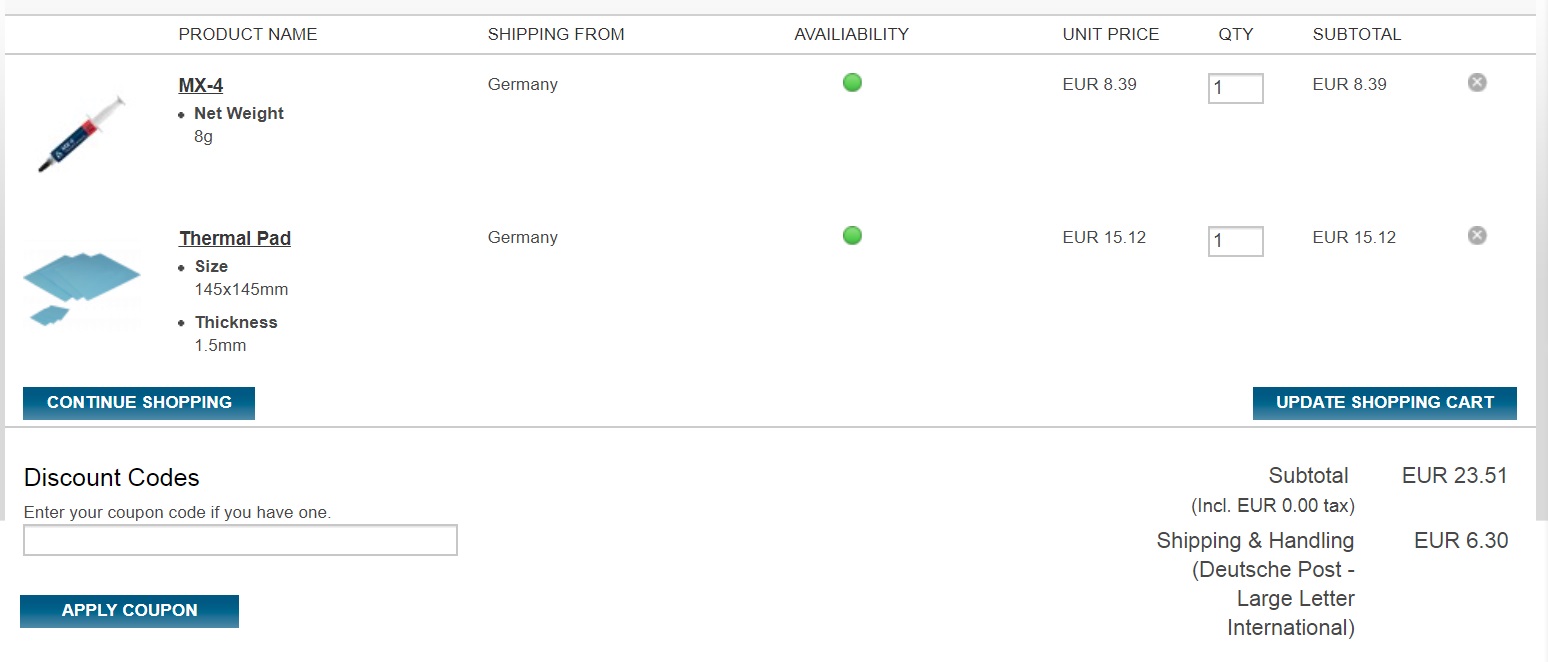This screenshot has width=1548, height=662.
Task: Click the Availiability column header
Action: [851, 34]
